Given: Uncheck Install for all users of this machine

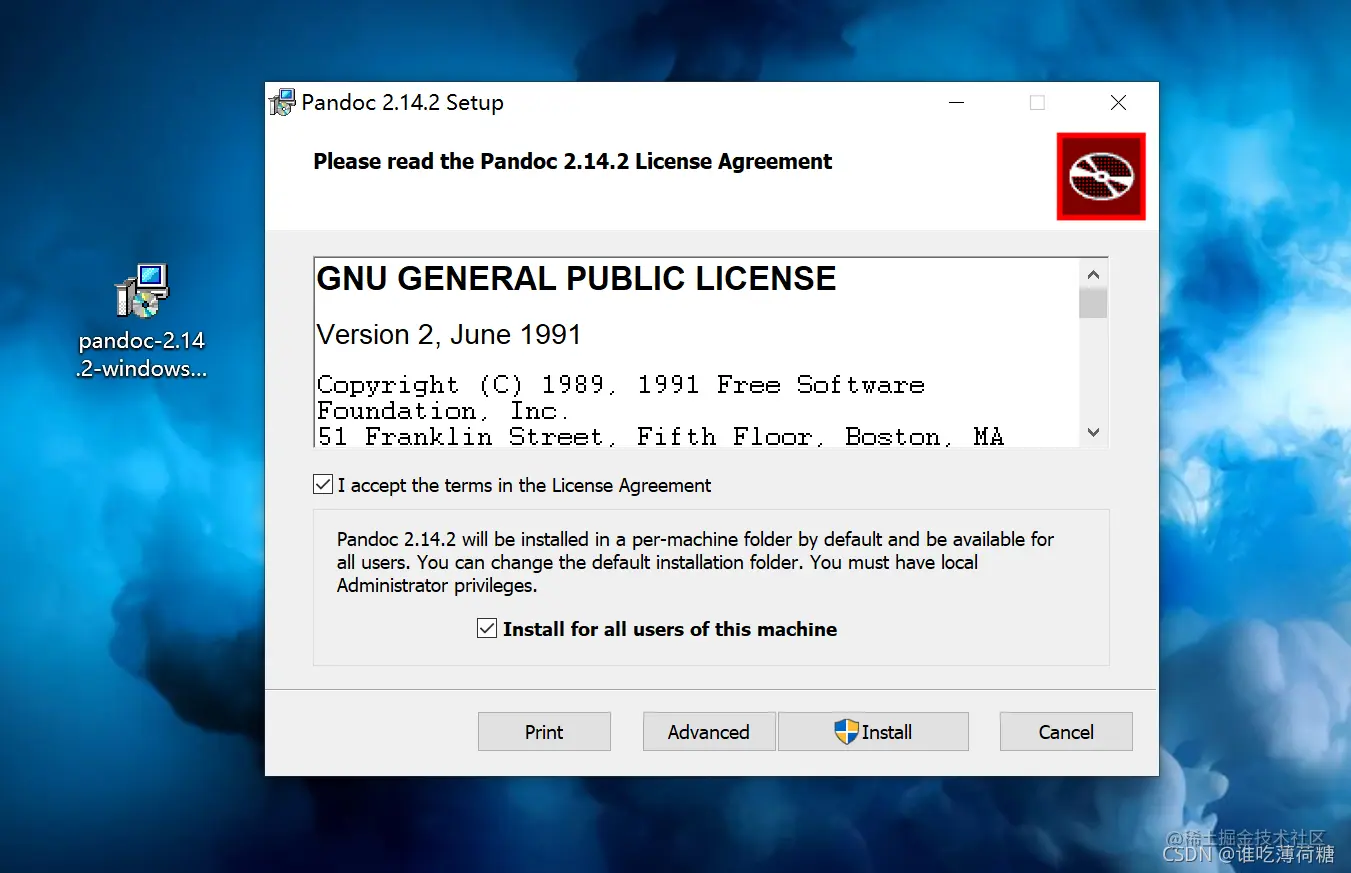Looking at the screenshot, I should click(x=487, y=629).
